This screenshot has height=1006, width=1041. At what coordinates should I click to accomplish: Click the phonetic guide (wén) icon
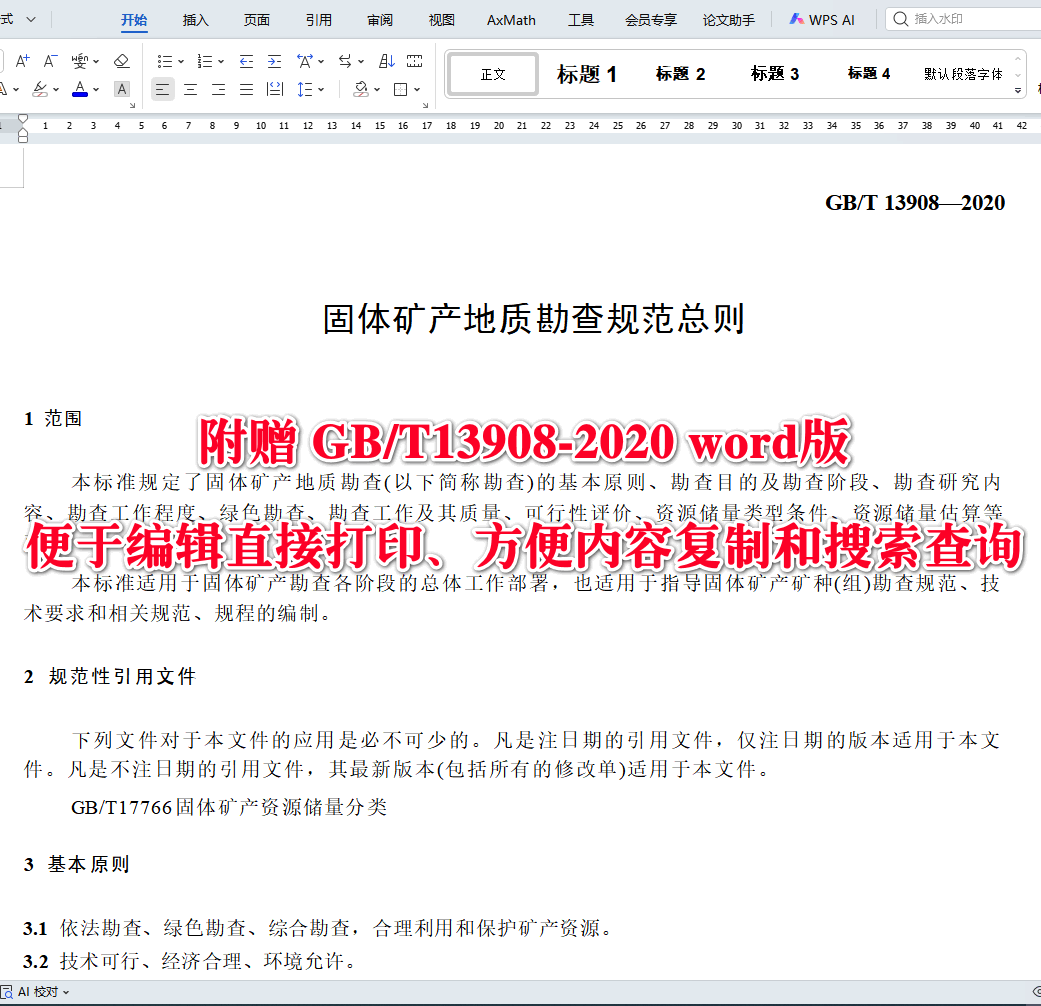[79, 61]
